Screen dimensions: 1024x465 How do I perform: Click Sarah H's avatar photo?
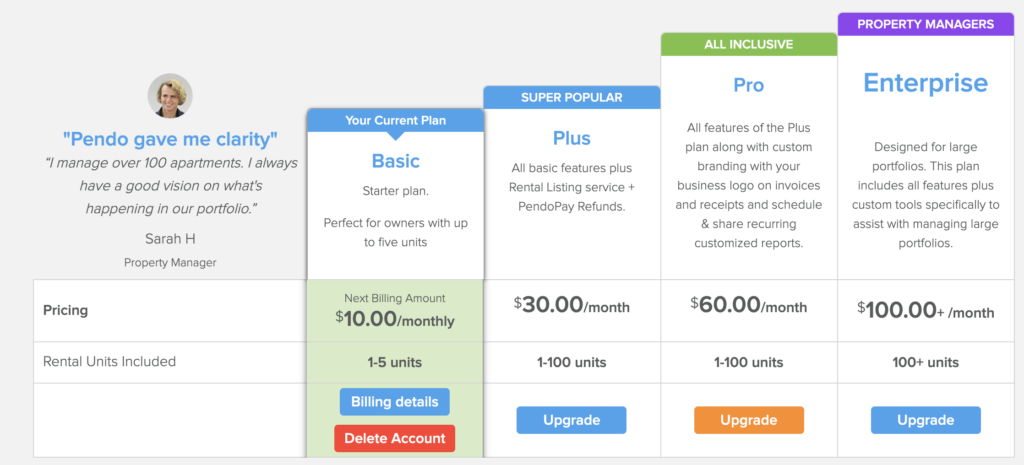170,95
